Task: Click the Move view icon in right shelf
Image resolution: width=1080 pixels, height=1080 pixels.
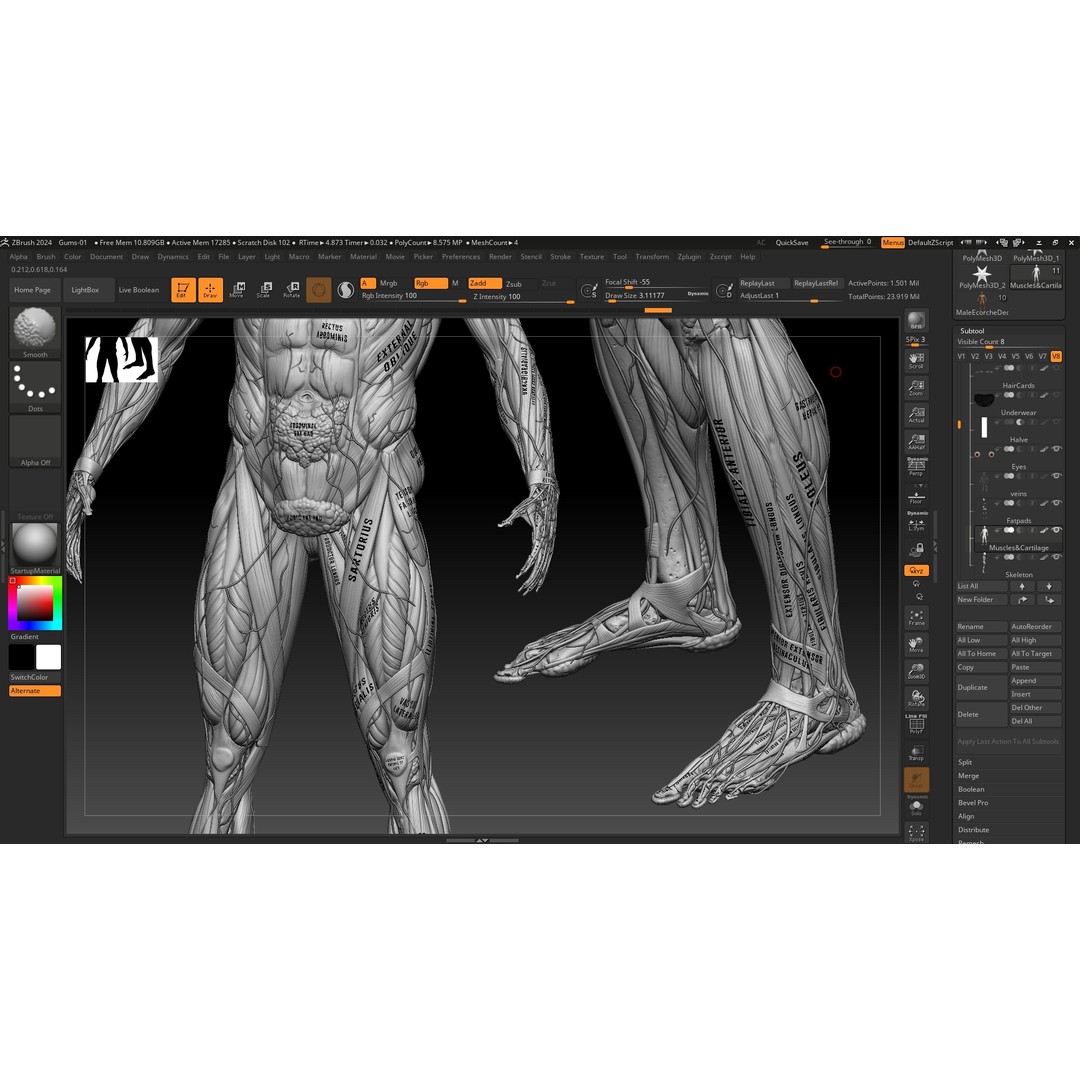Action: point(916,644)
